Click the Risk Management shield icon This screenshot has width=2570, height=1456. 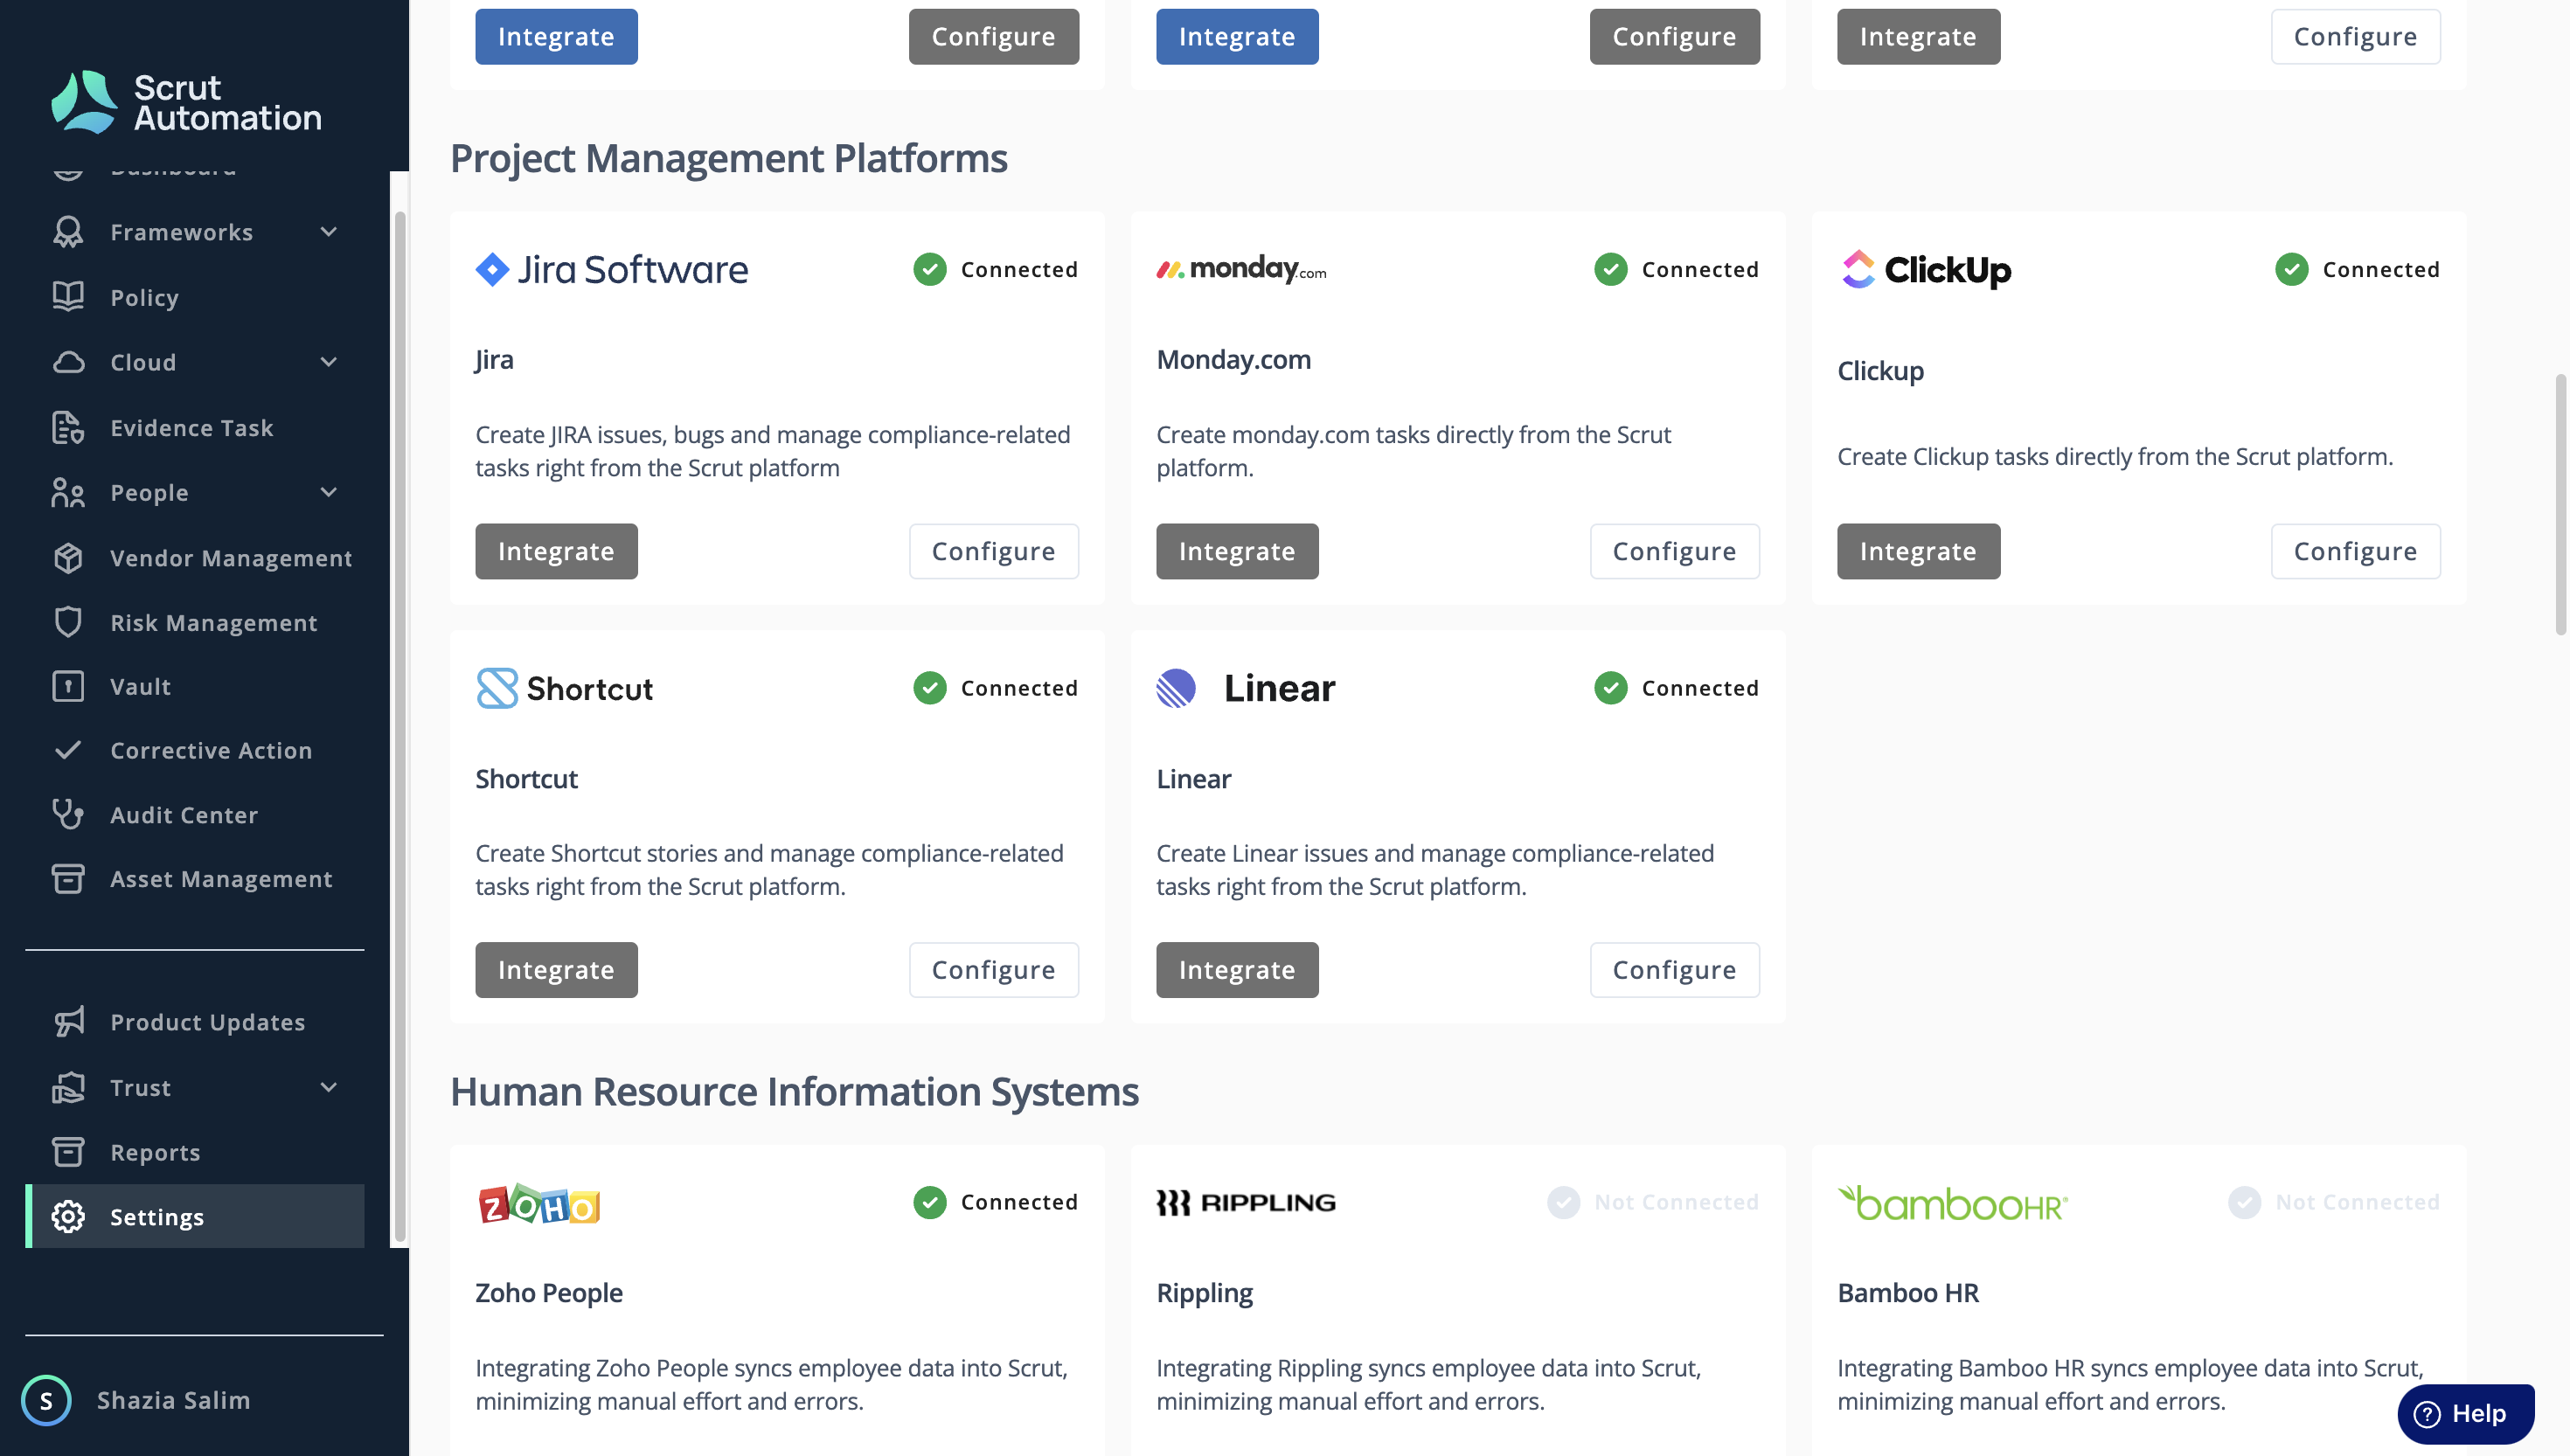pyautogui.click(x=68, y=622)
